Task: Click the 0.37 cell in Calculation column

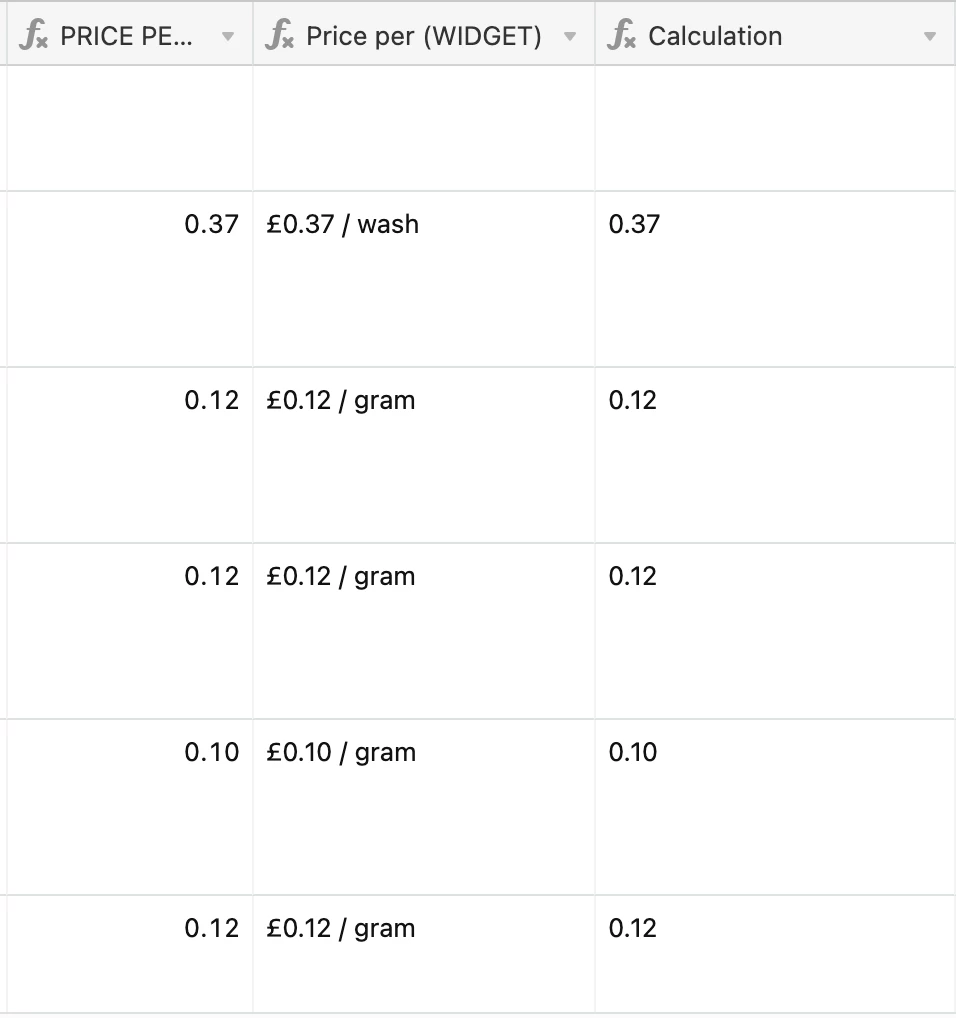Action: 776,279
